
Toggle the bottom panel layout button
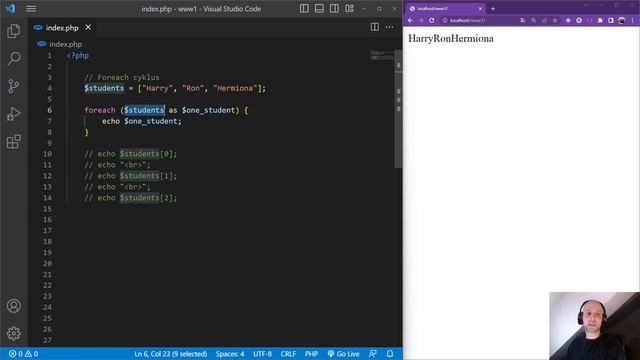coord(319,9)
